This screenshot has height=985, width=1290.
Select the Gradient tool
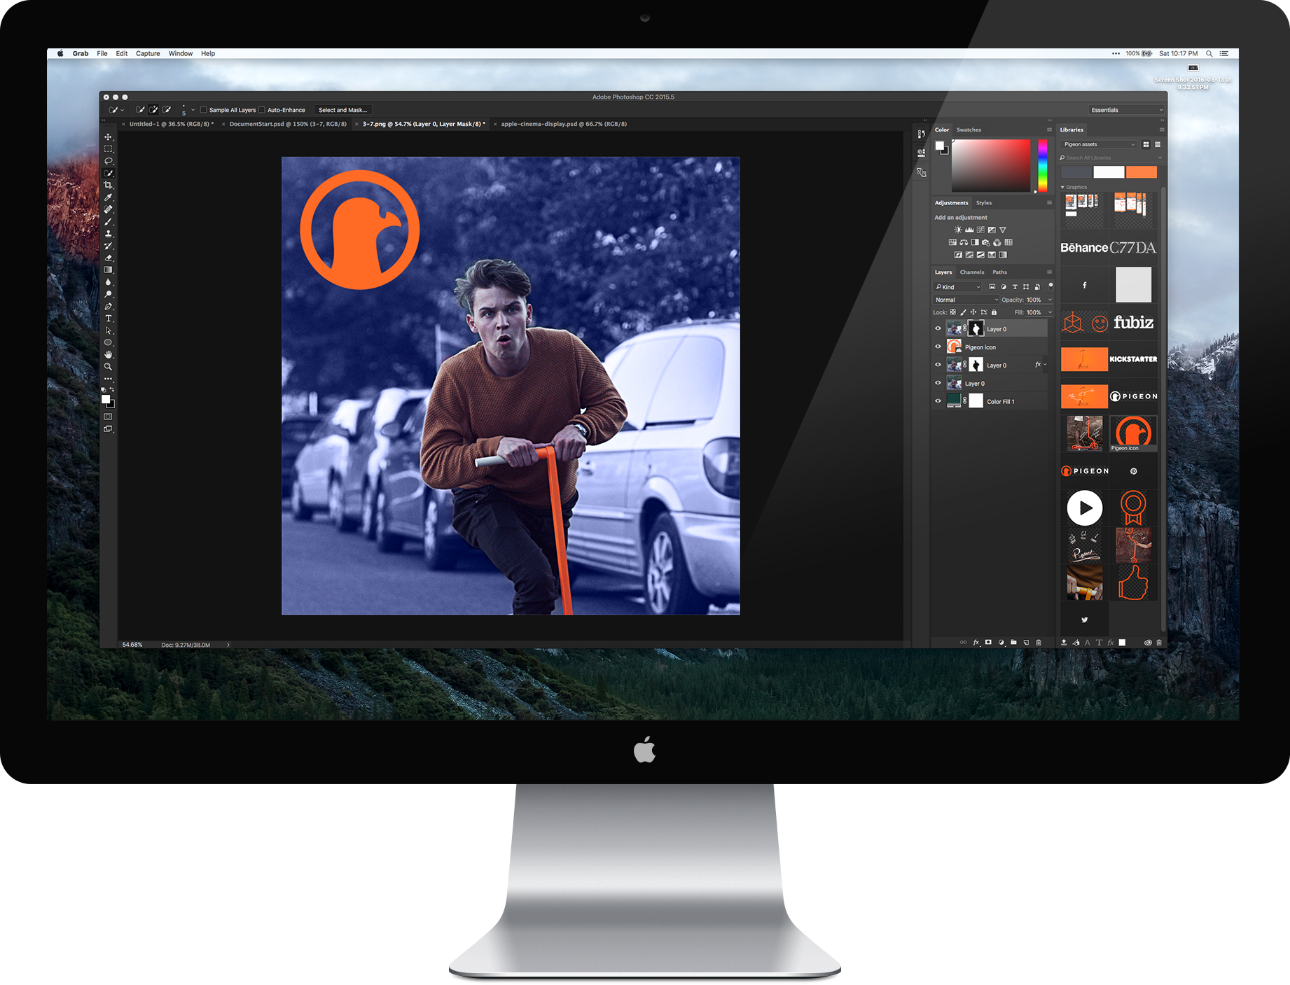point(108,270)
